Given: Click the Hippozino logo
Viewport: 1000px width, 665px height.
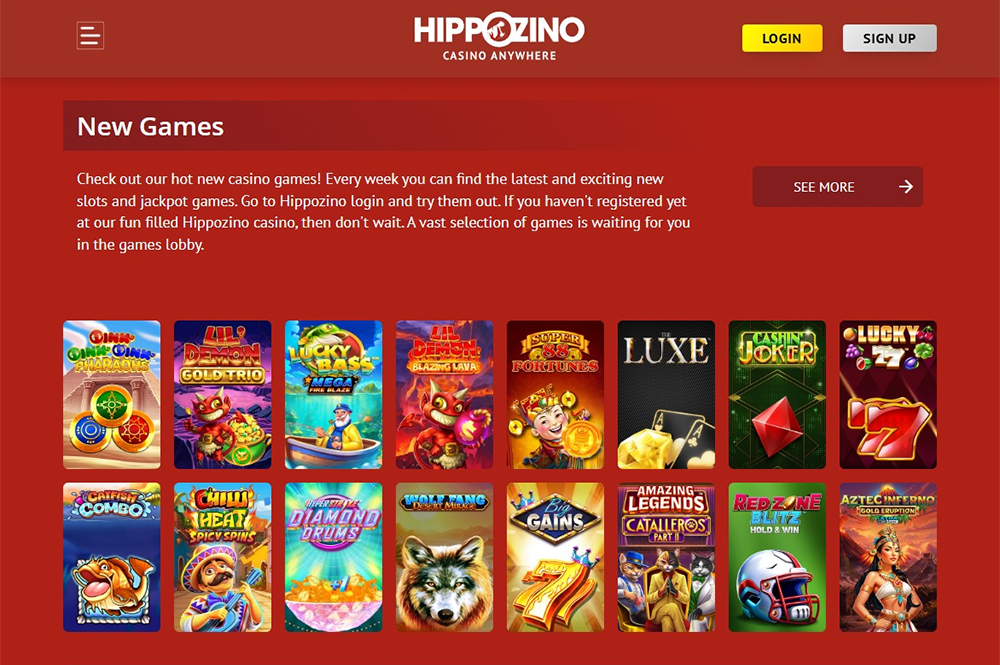Looking at the screenshot, I should tap(499, 37).
